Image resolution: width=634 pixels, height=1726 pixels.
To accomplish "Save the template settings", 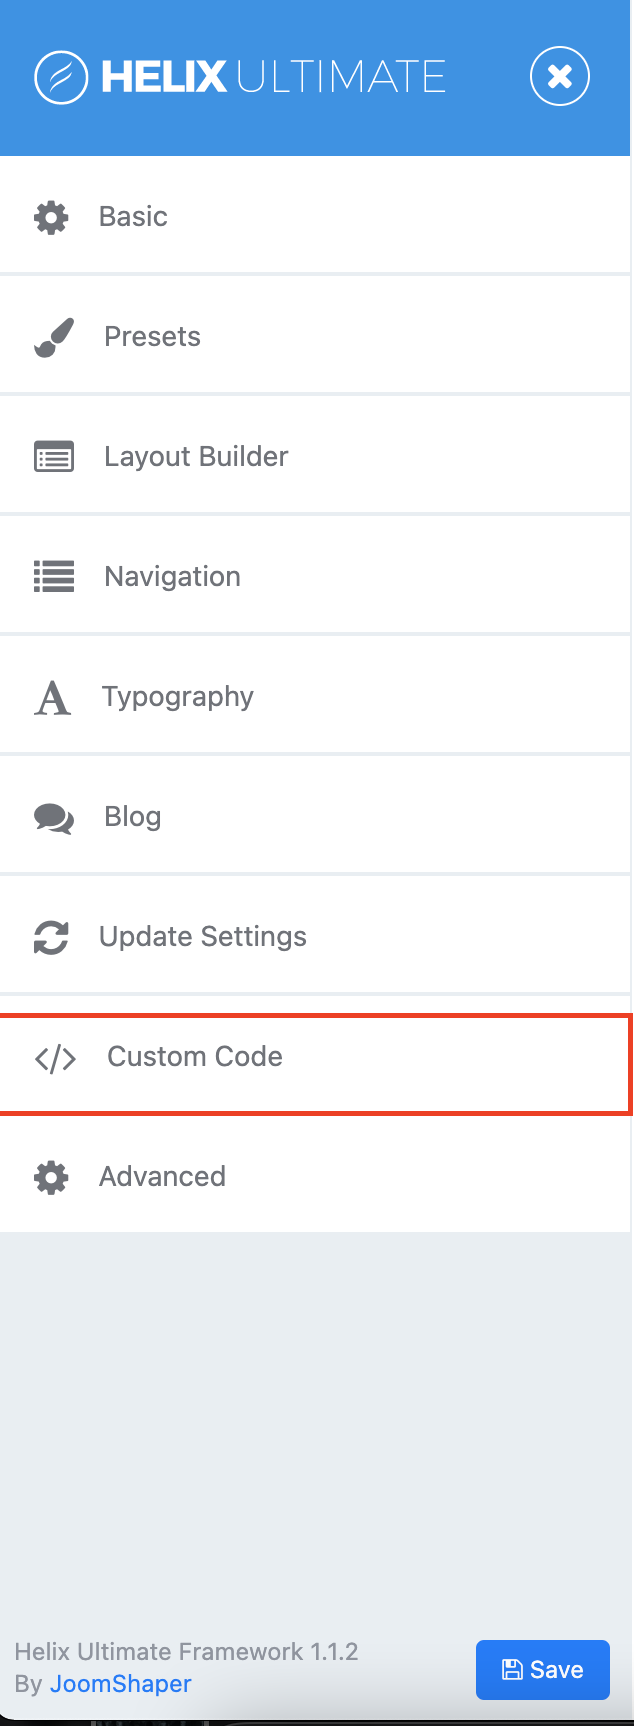I will [542, 1669].
